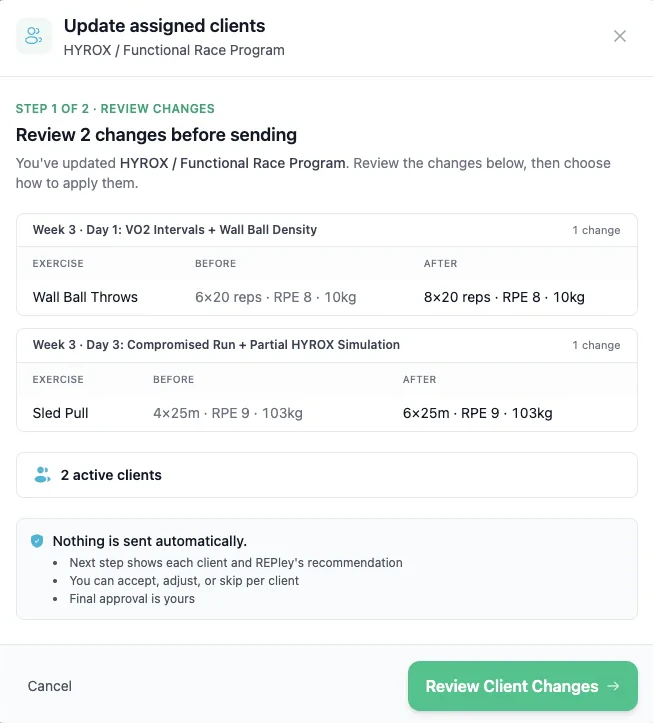Click the 'Week 3 · Day 3: Compromised Run + Partial HYROX Simulation' header
The image size is (653, 723).
(216, 345)
